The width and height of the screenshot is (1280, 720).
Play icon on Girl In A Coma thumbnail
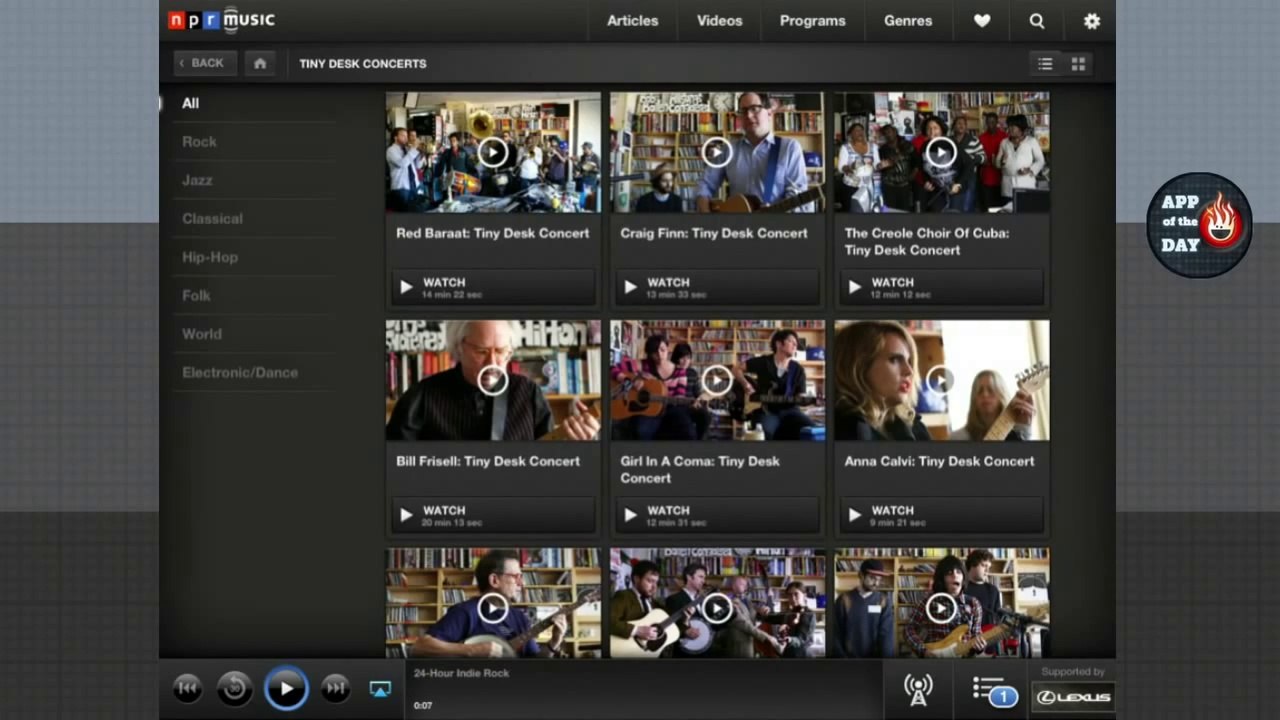(717, 380)
